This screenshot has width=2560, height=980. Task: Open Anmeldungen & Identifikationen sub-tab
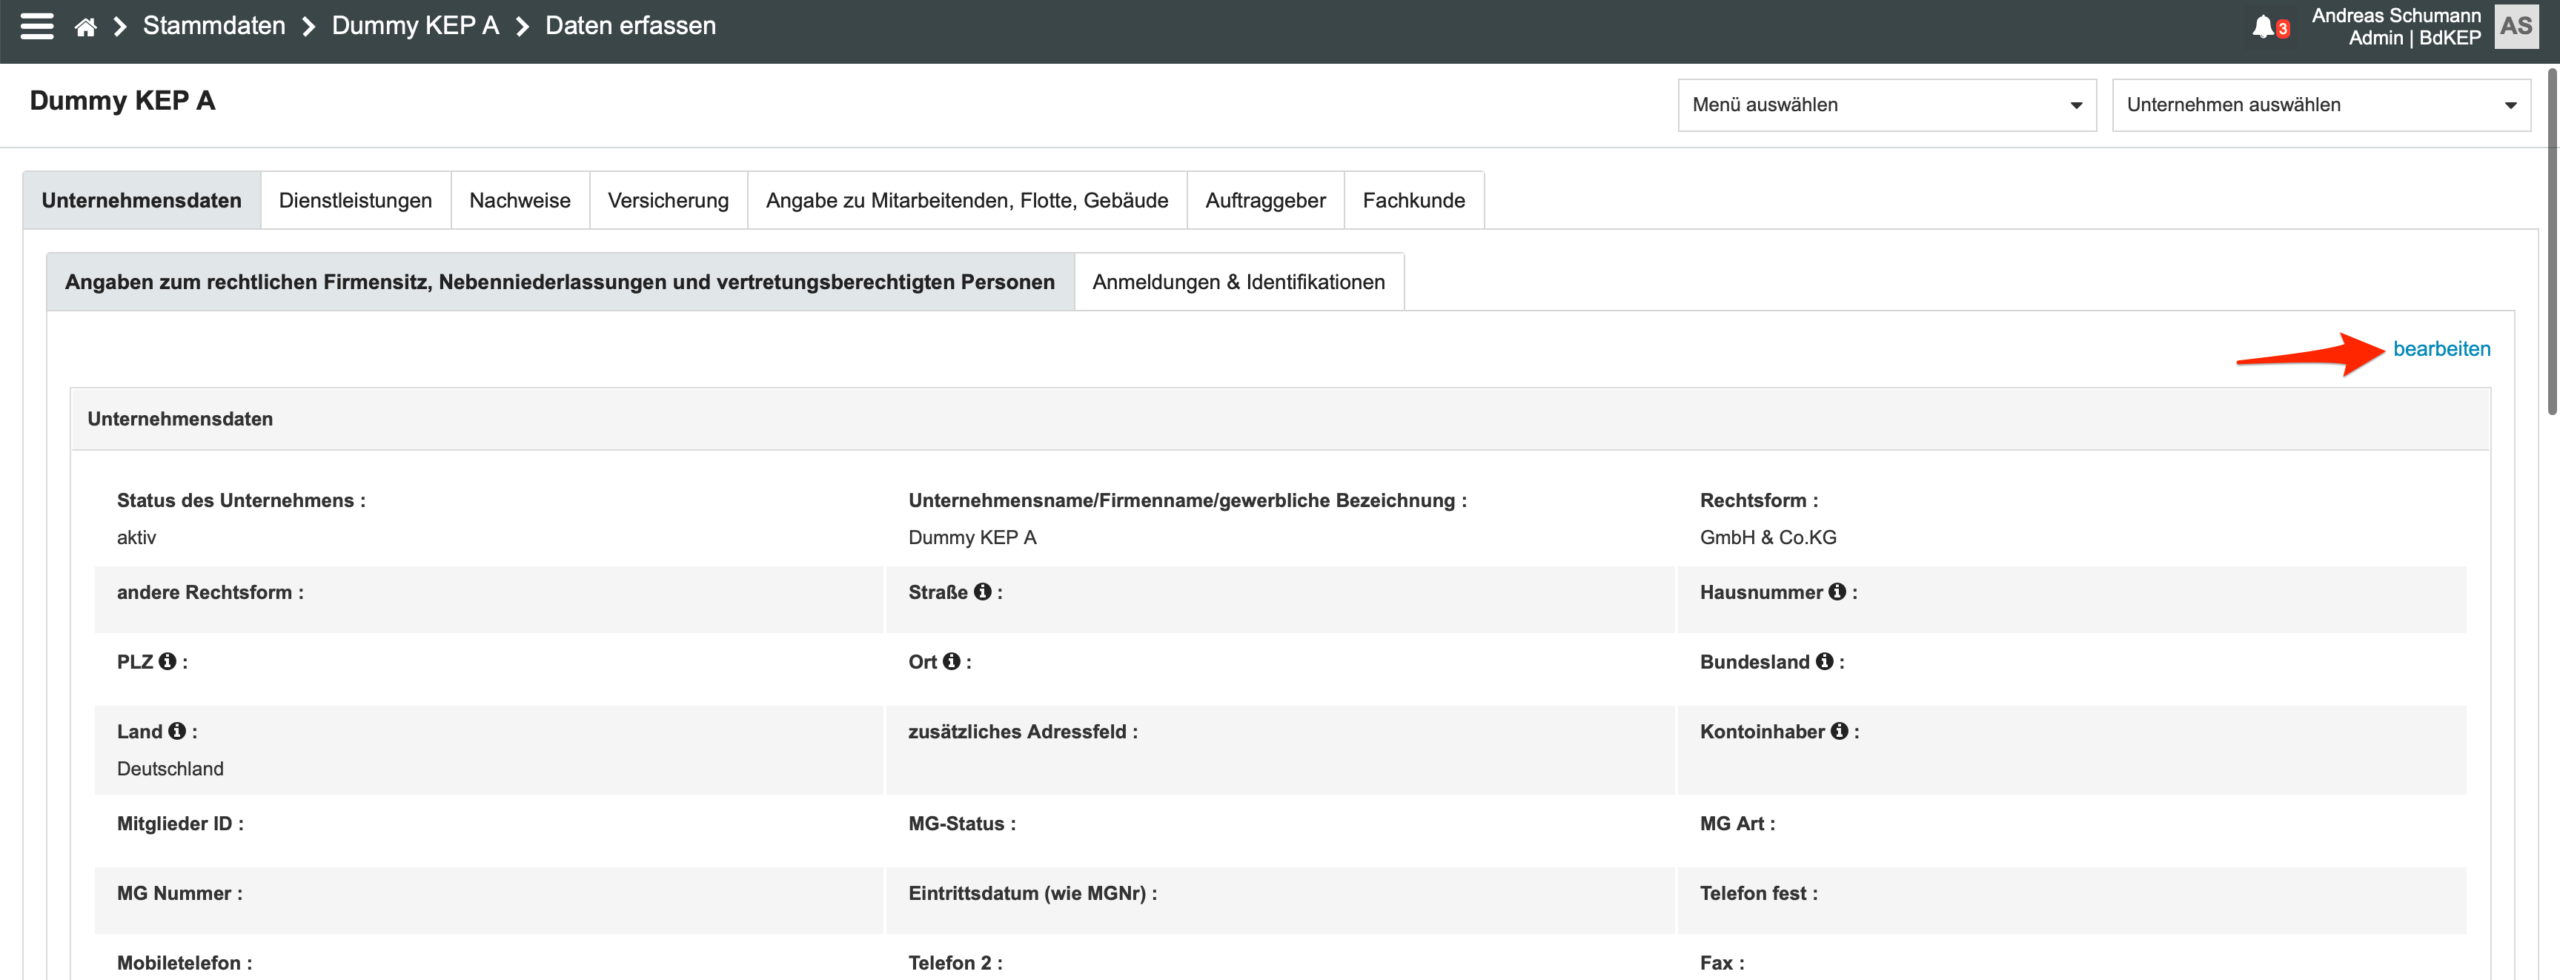point(1239,282)
